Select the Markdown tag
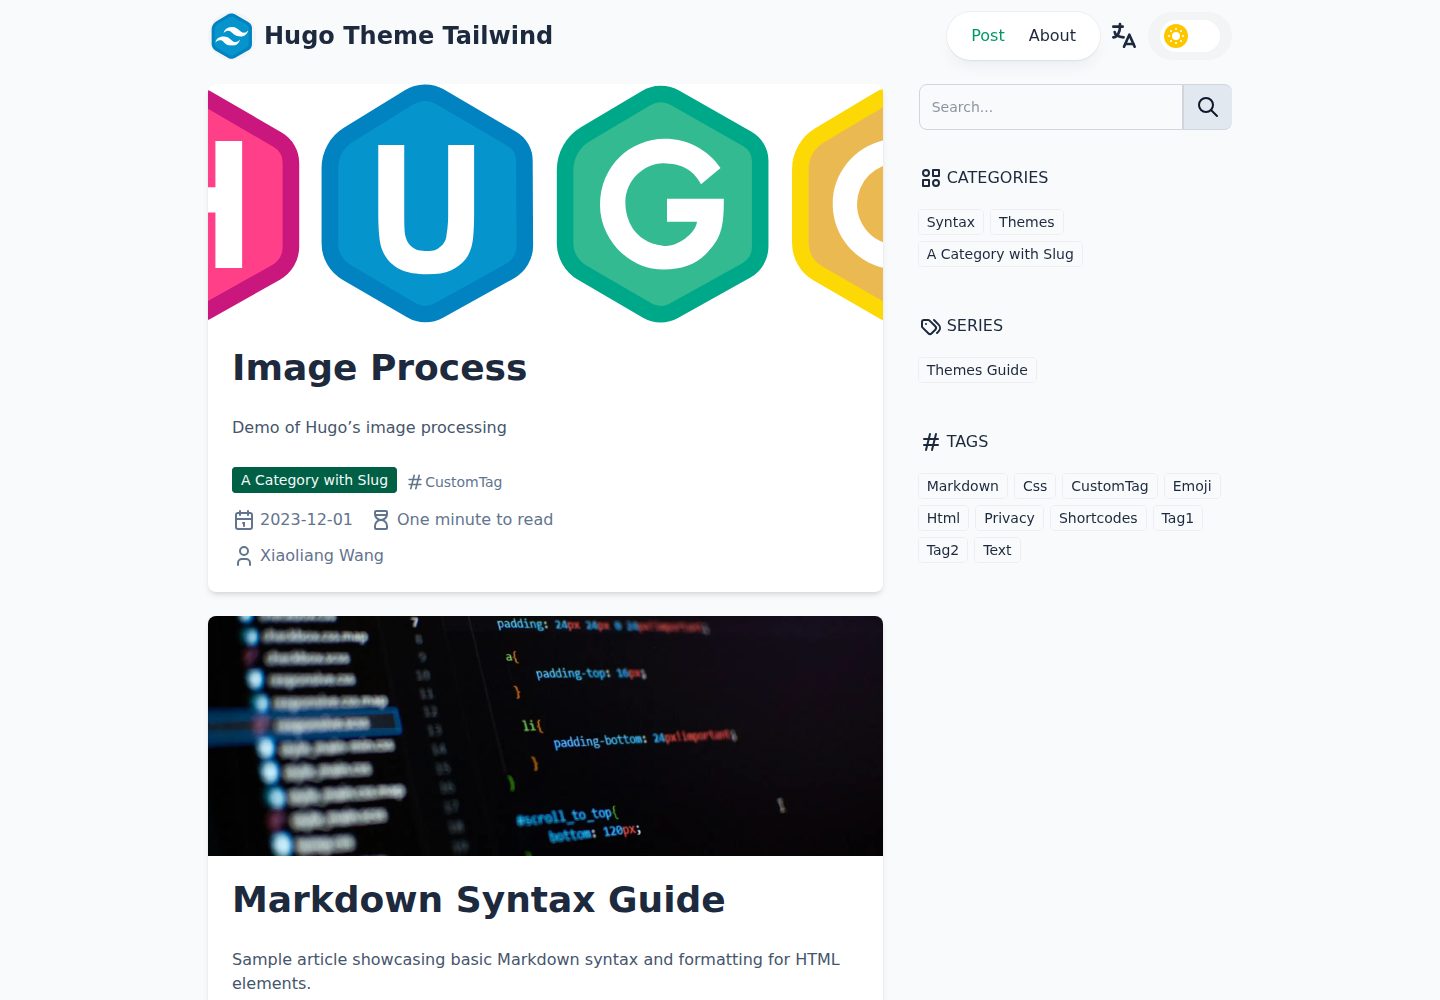This screenshot has width=1440, height=1000. [962, 486]
